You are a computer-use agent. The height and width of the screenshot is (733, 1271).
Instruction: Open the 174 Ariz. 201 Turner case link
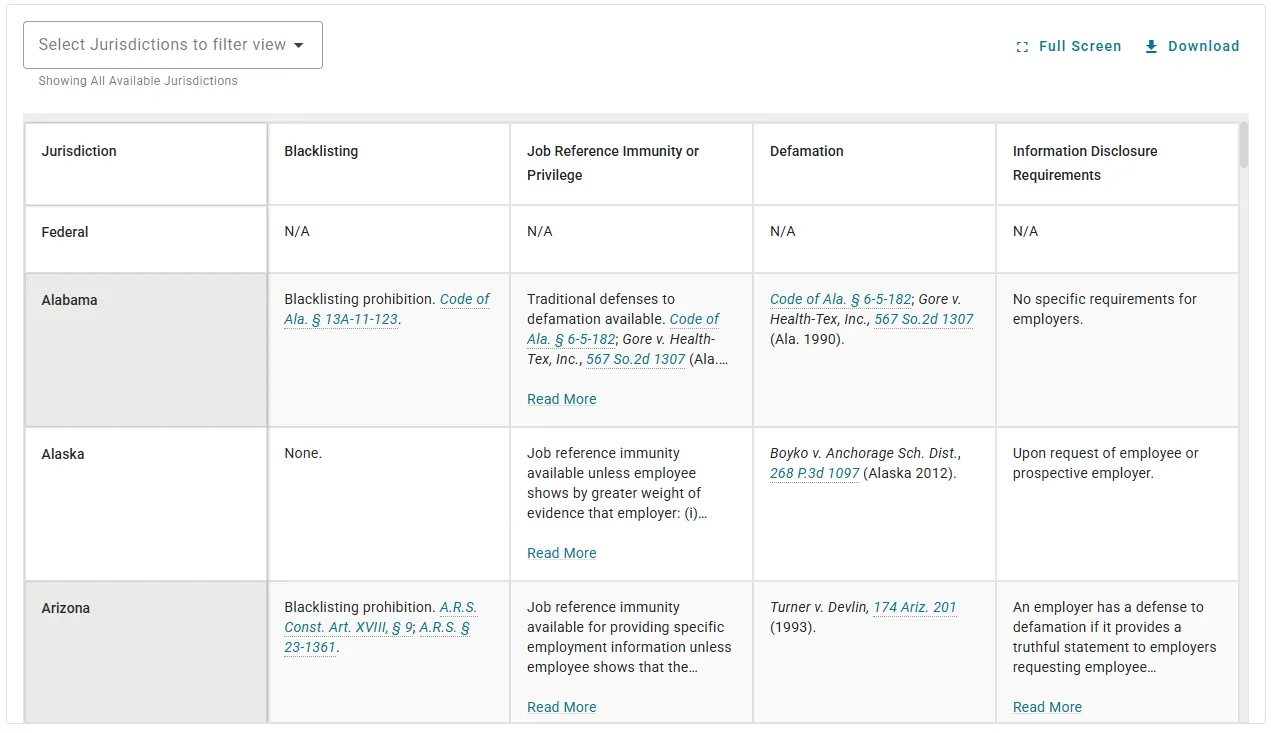(x=914, y=606)
